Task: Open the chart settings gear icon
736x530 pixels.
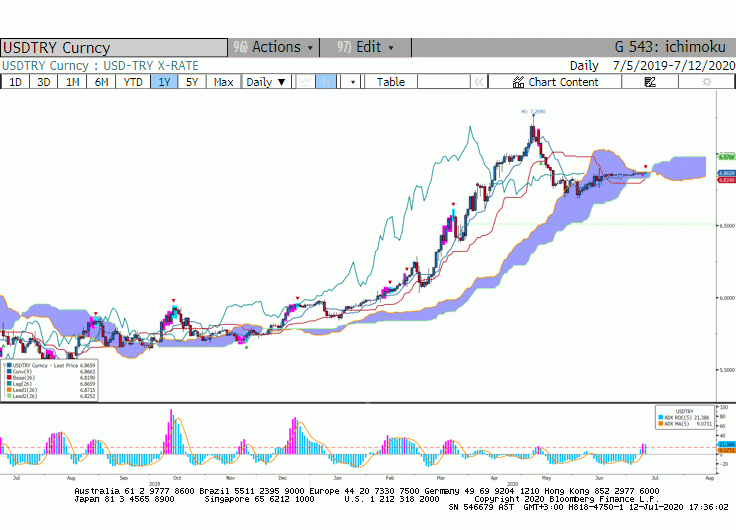Action: pyautogui.click(x=706, y=82)
